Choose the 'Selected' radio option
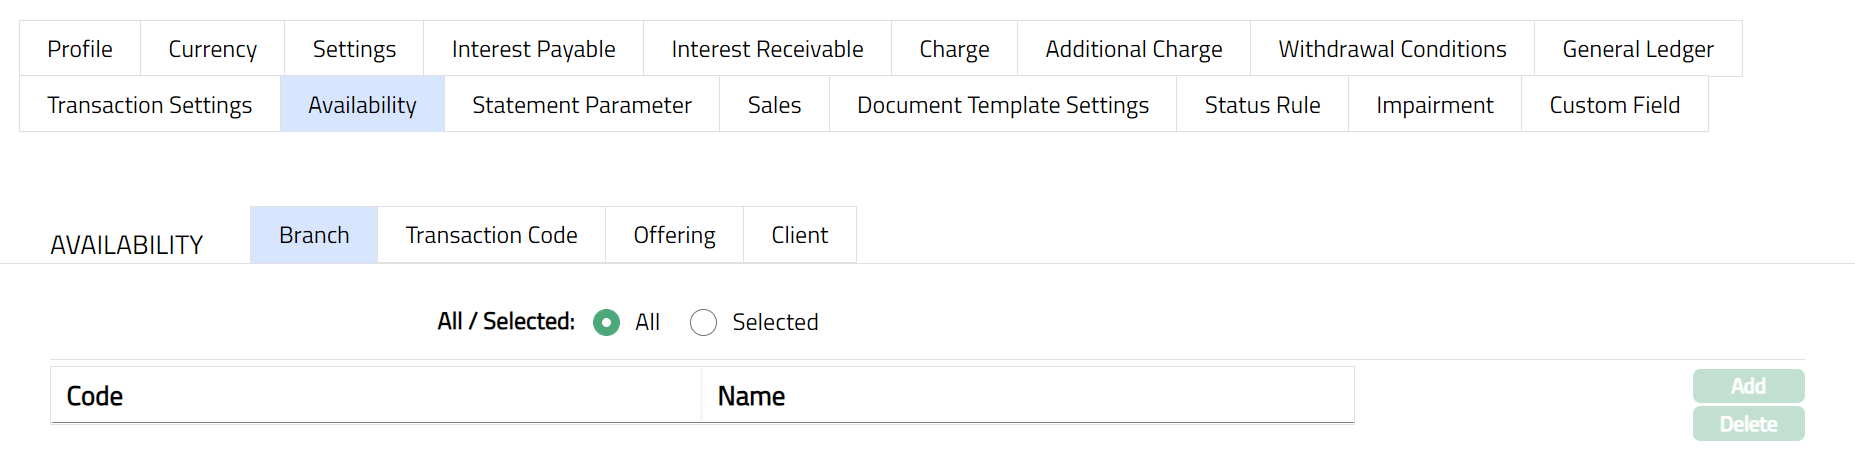This screenshot has width=1855, height=467. pyautogui.click(x=704, y=322)
